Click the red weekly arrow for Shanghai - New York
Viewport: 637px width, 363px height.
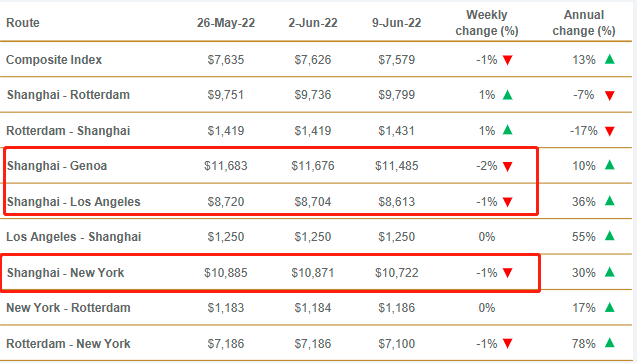[x=507, y=273]
